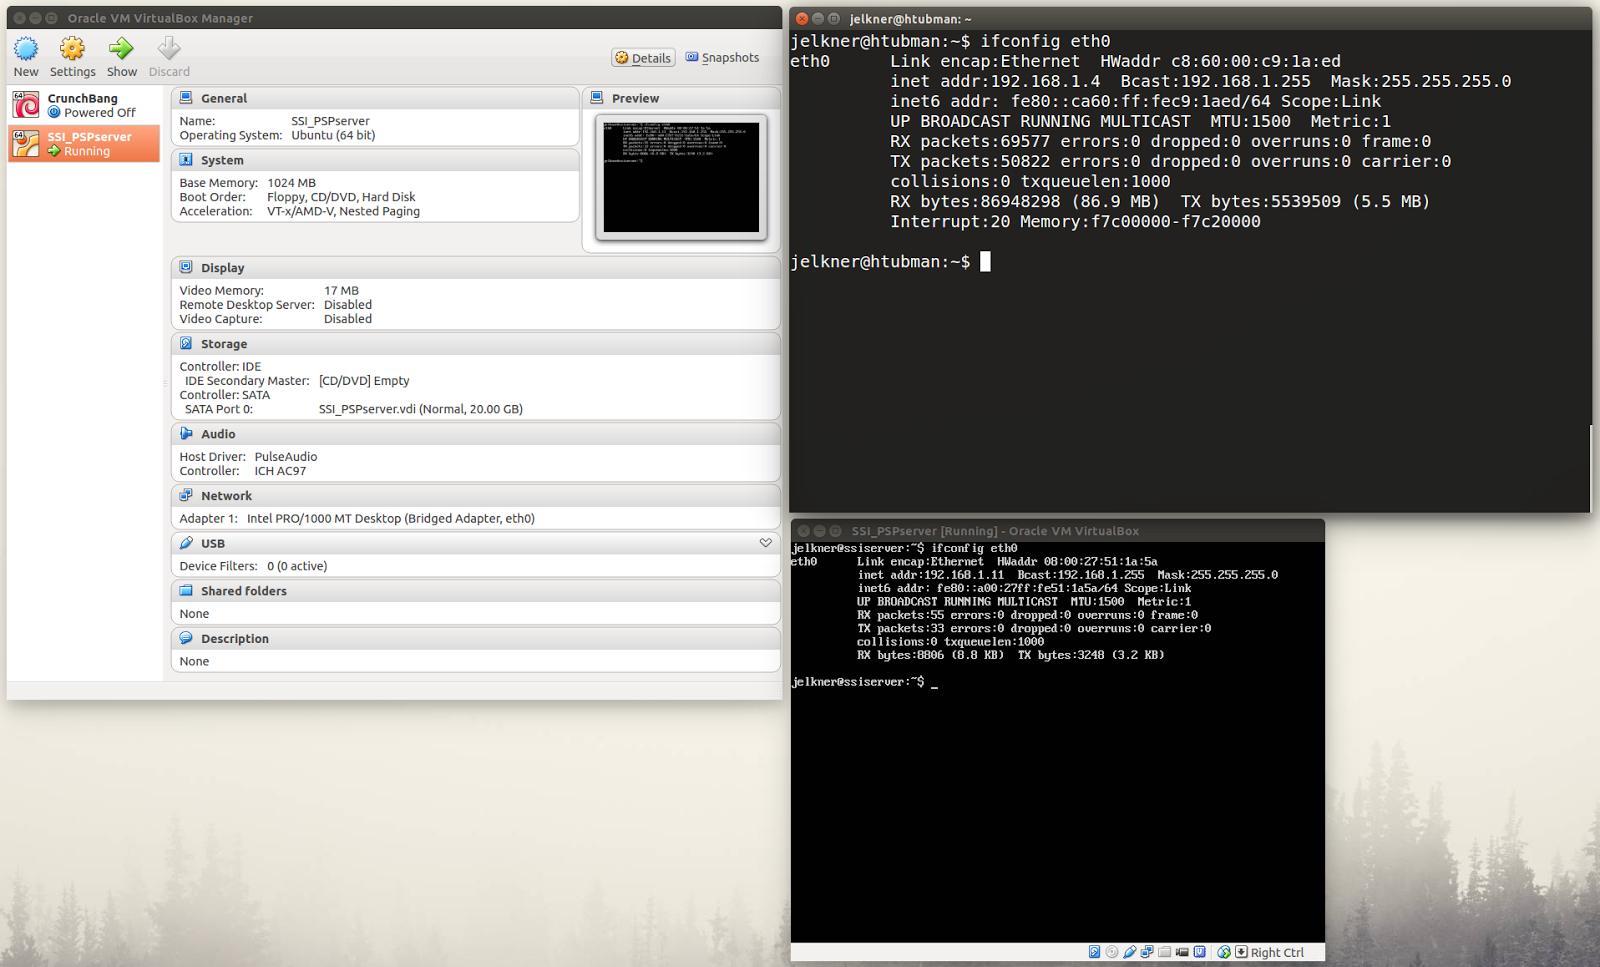Click the CrunchBang VM OS icon
1600x967 pixels.
pyautogui.click(x=26, y=105)
